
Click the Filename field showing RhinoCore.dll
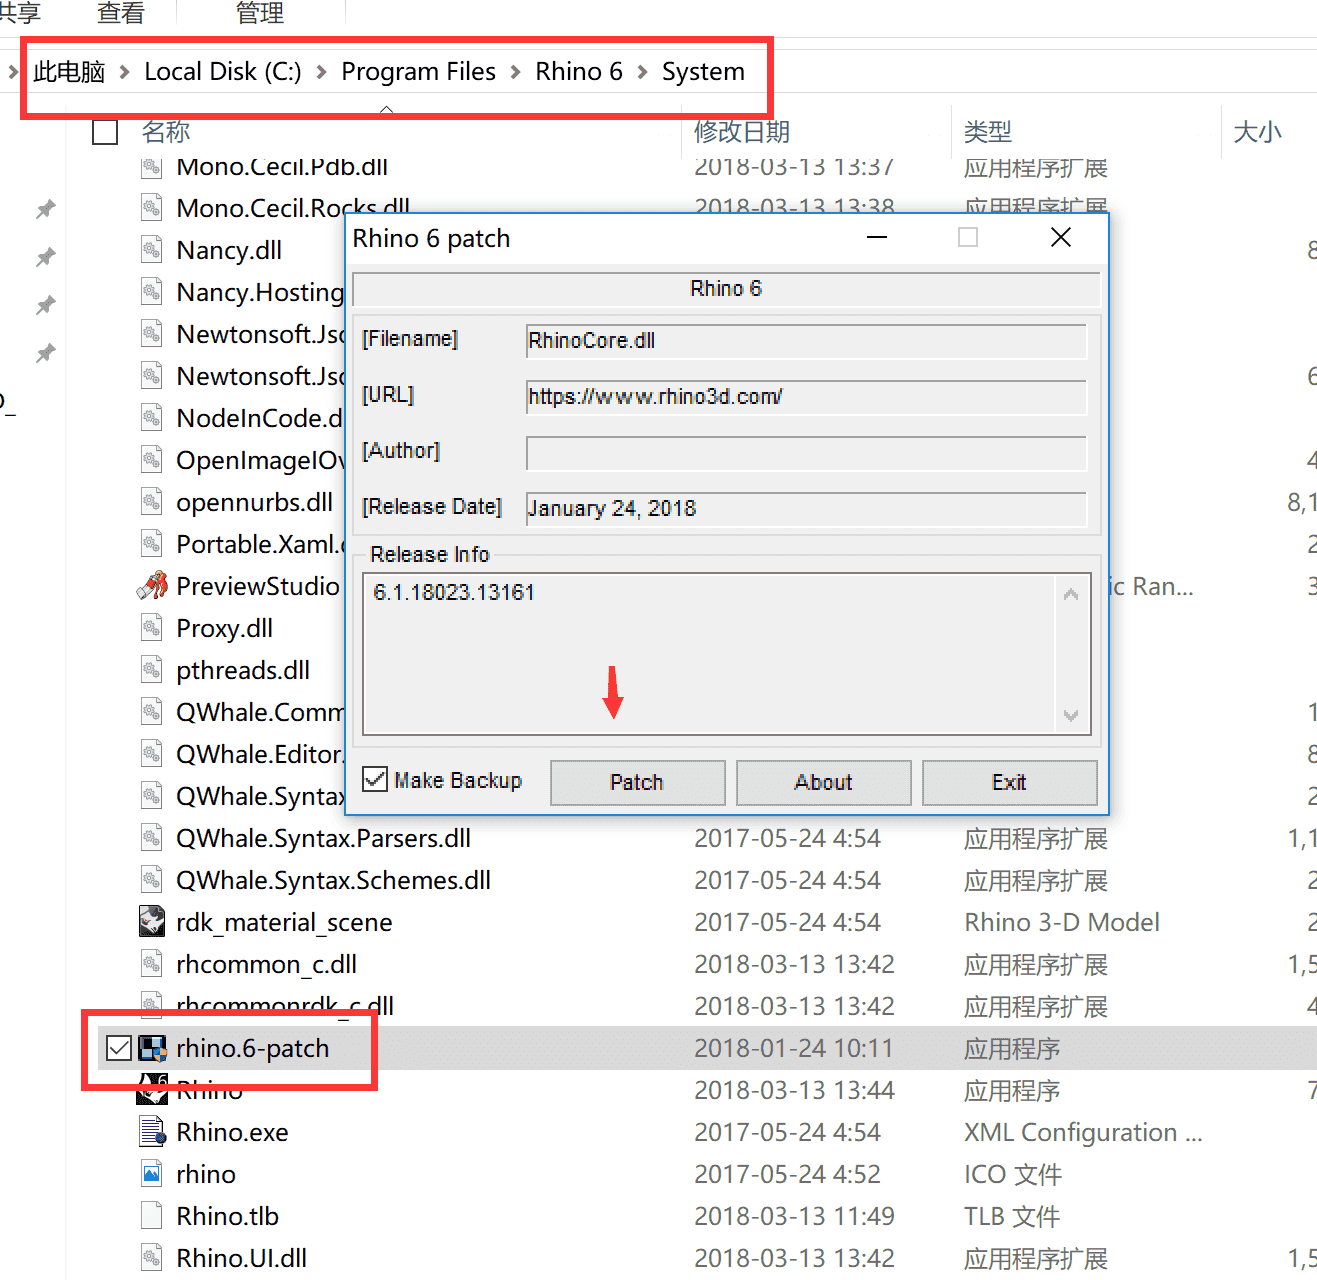[x=806, y=341]
